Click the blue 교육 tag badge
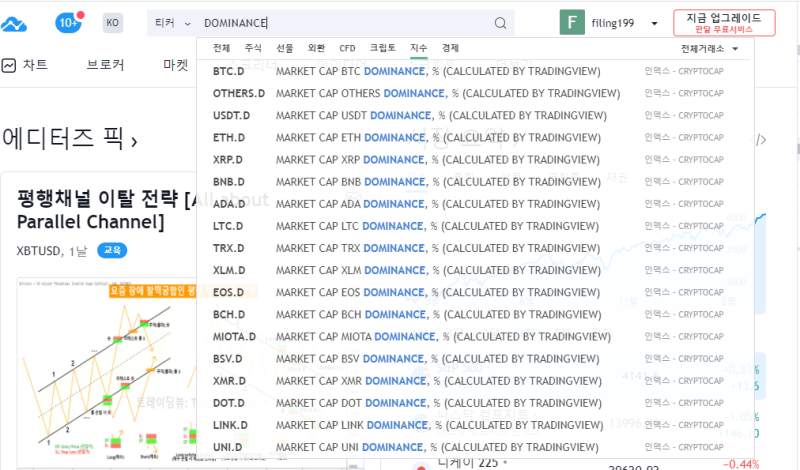 (x=112, y=251)
